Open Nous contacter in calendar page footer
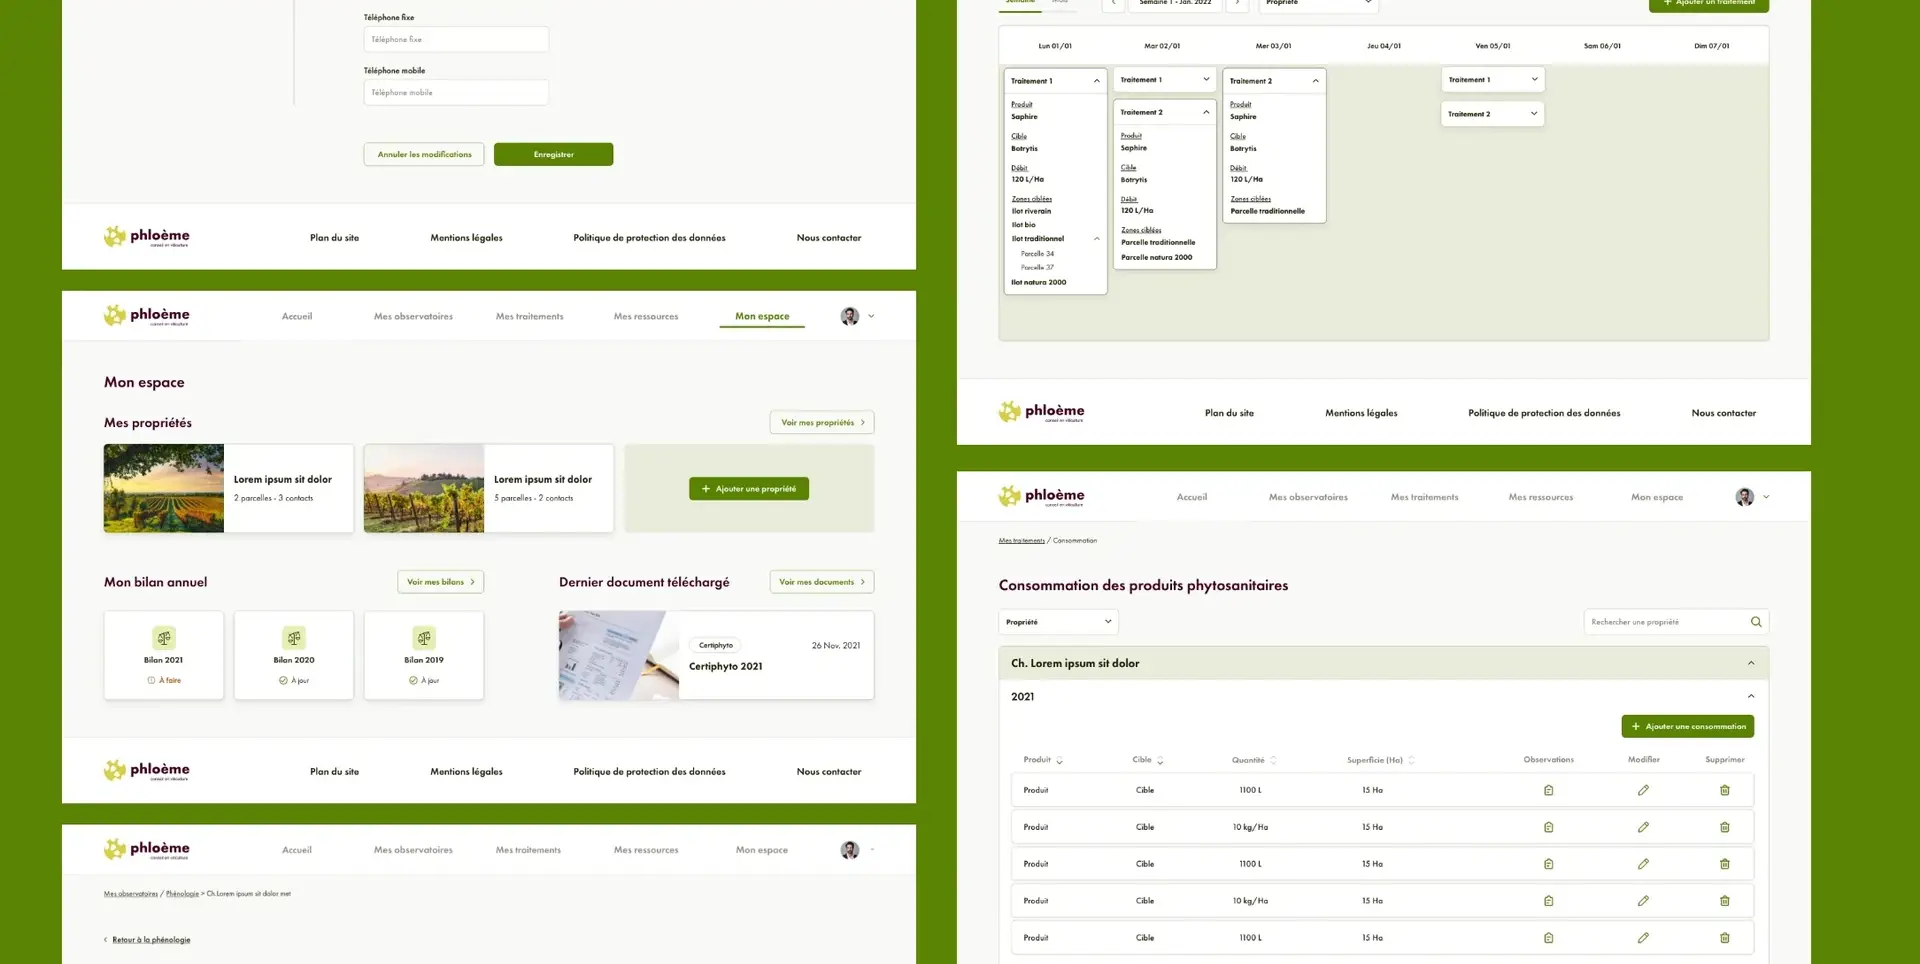 1723,413
